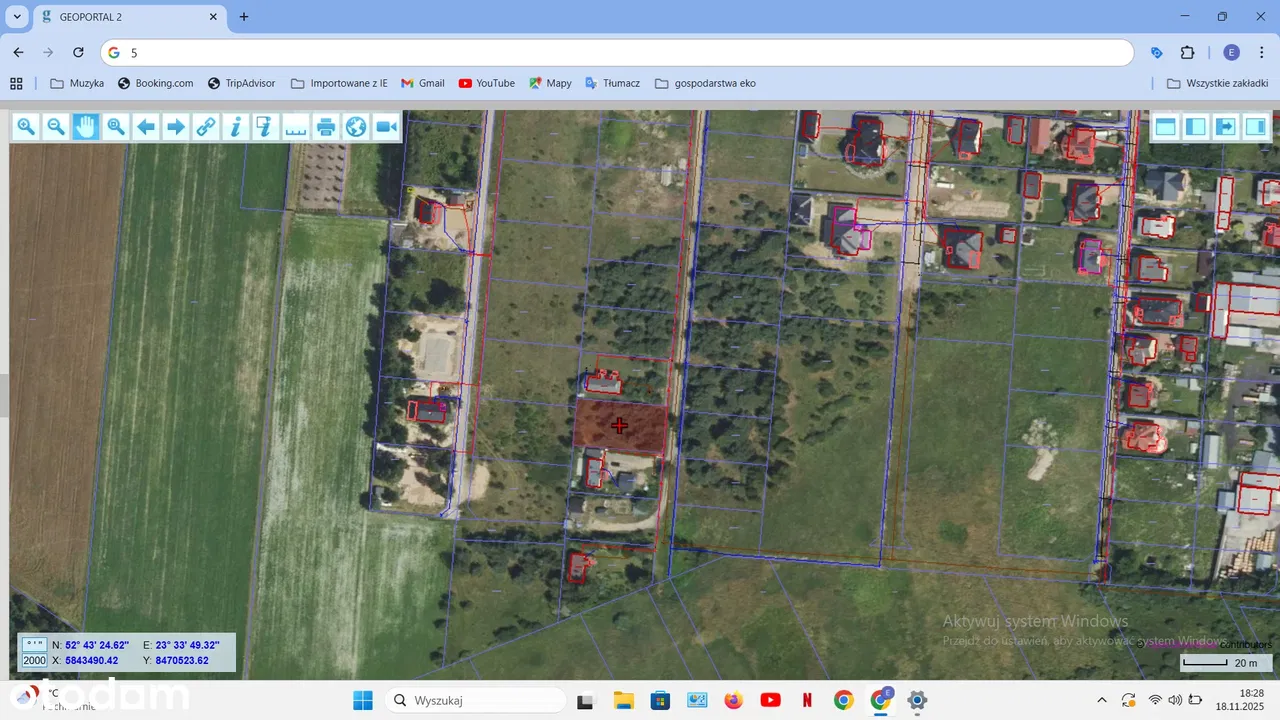Screen dimensions: 1280x720
Task: Expand the panel with arrow layout button
Action: (1225, 126)
